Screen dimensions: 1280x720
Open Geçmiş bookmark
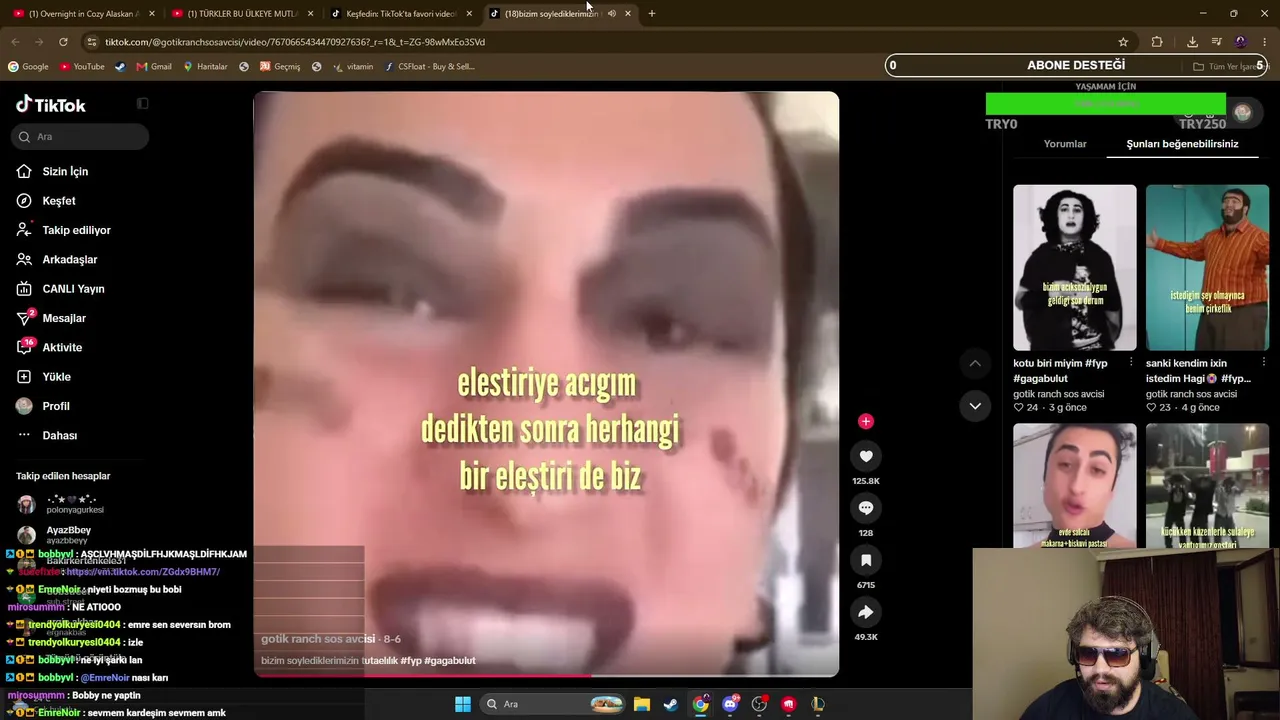click(x=280, y=67)
